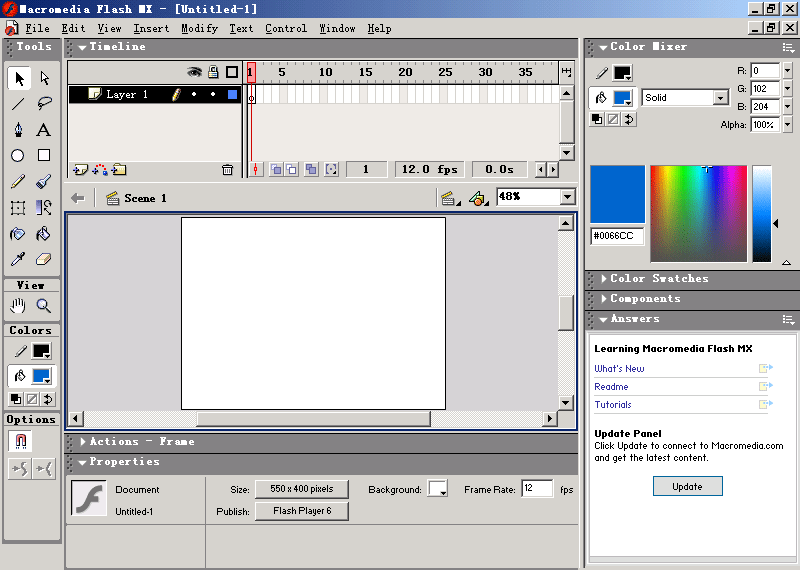This screenshot has width=800, height=570.
Task: Expand the Components panel
Action: pos(604,299)
